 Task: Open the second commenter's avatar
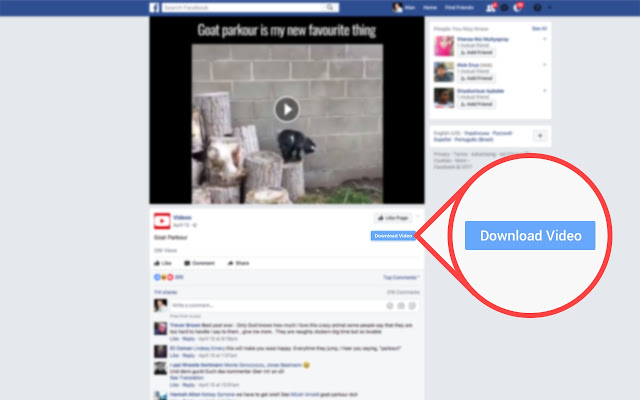point(160,351)
